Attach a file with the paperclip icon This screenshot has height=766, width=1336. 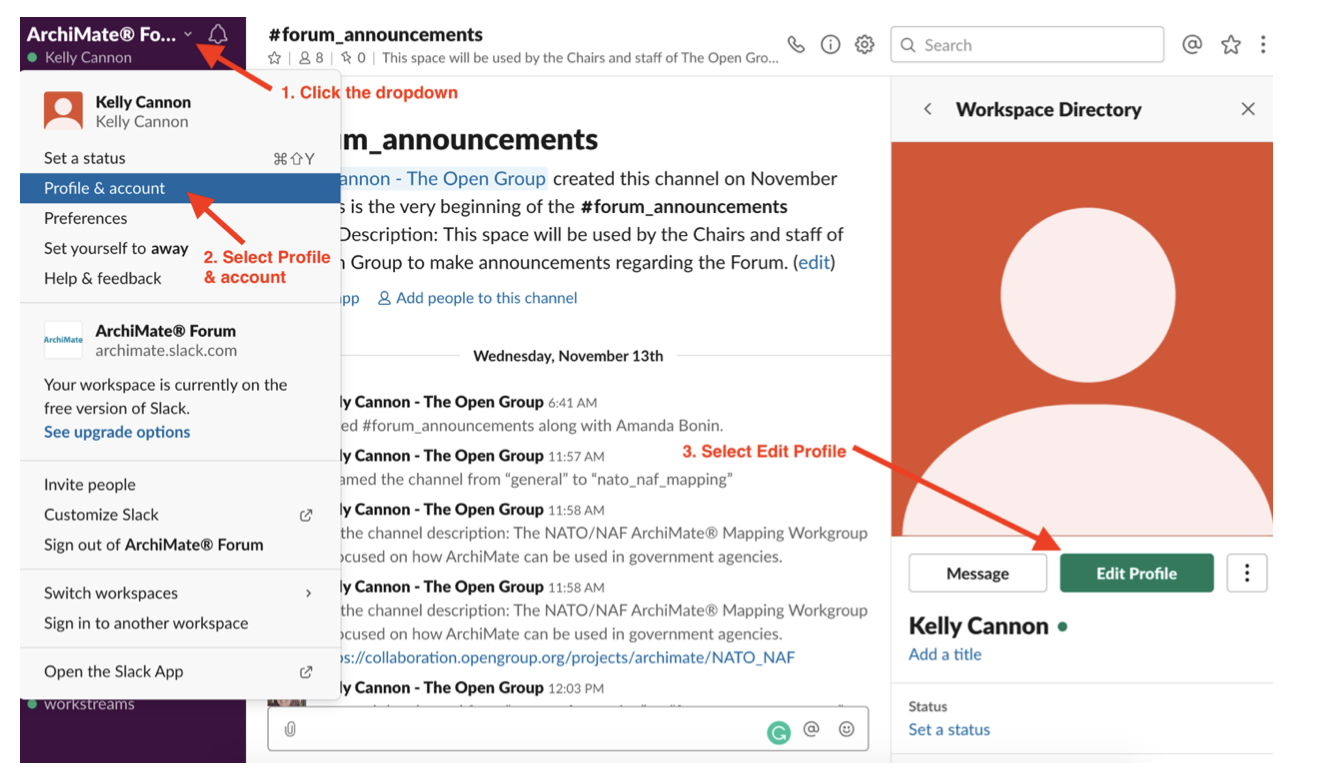pyautogui.click(x=291, y=727)
